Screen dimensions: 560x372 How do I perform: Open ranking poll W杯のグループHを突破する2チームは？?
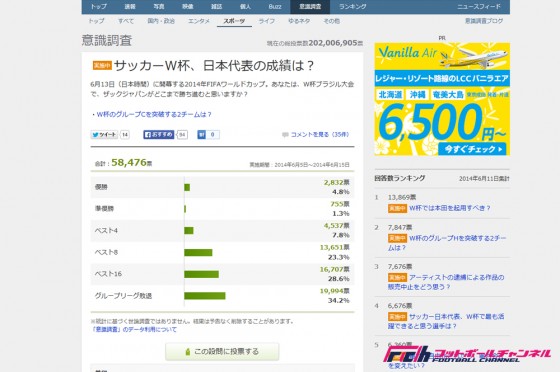(447, 243)
